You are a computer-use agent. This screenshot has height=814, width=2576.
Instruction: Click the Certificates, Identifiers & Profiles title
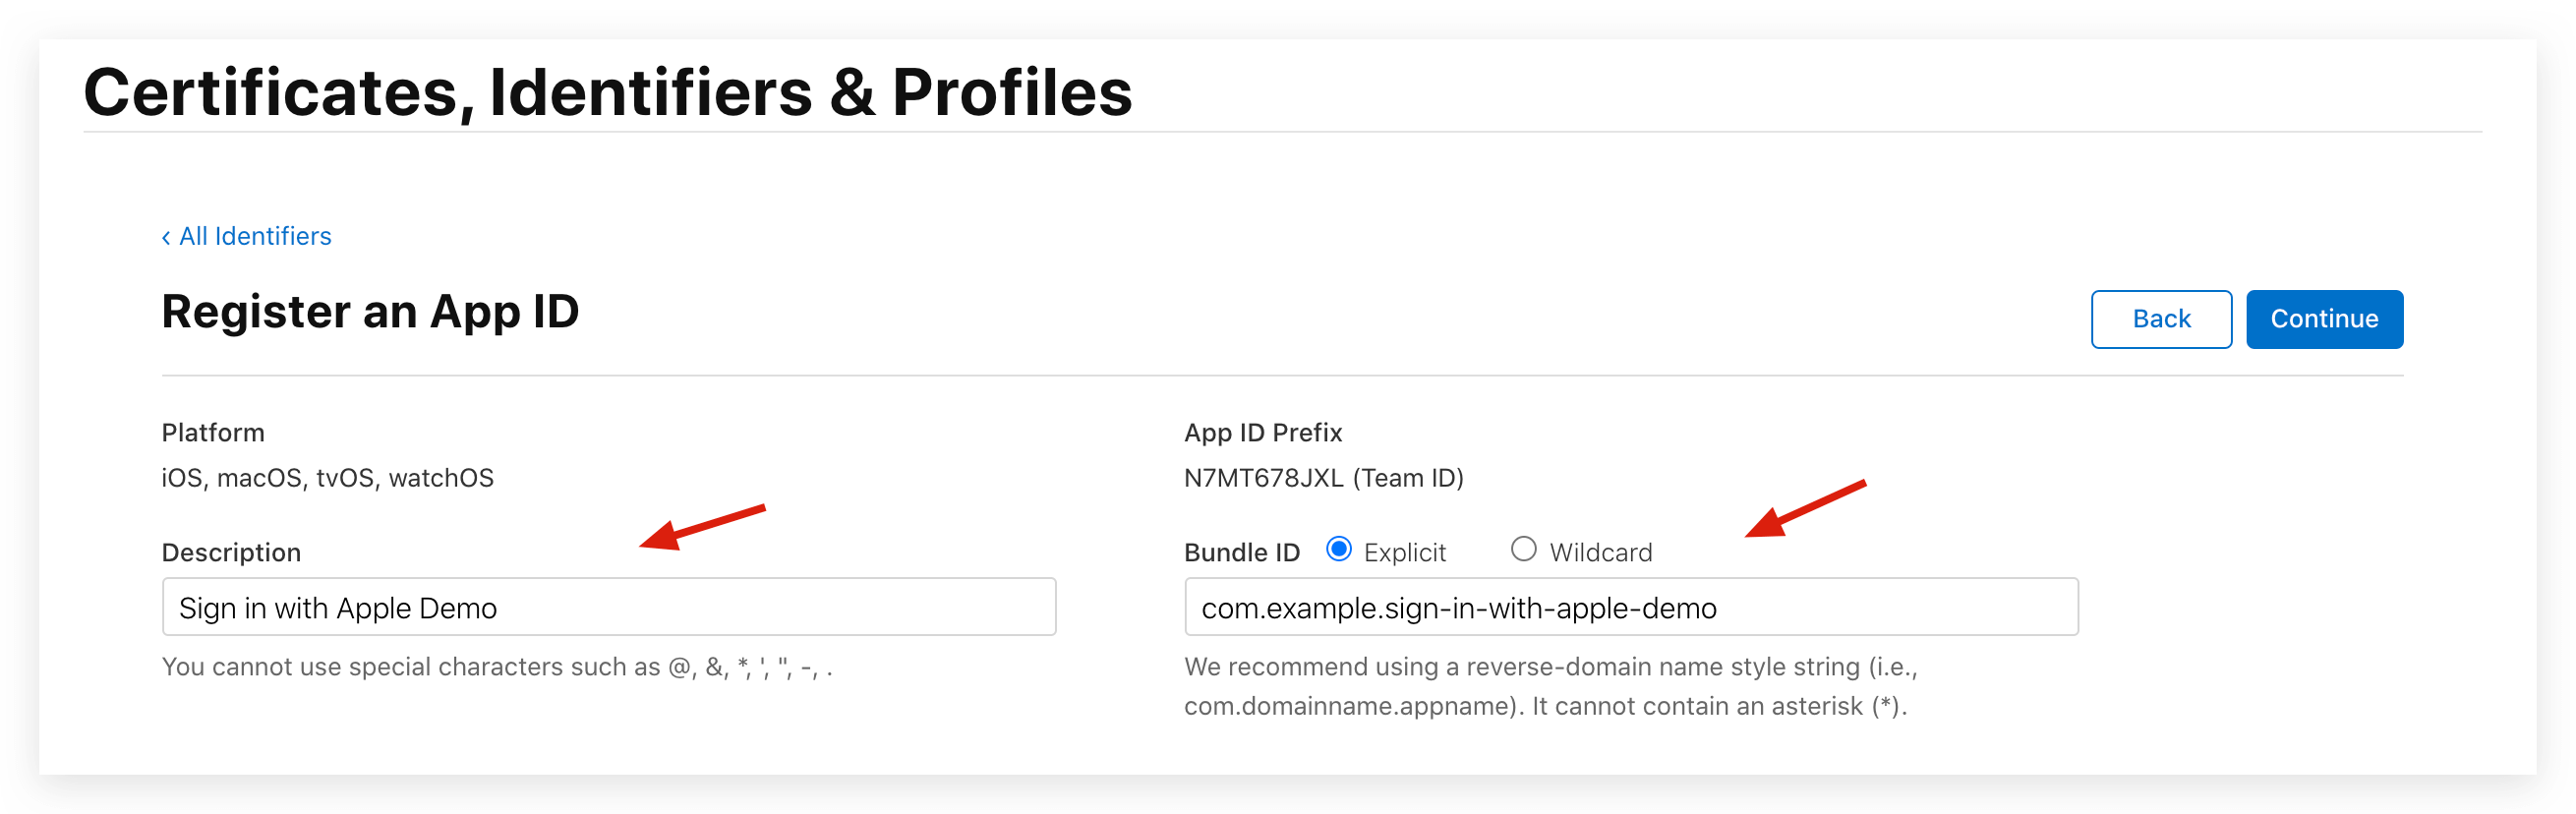(x=607, y=92)
